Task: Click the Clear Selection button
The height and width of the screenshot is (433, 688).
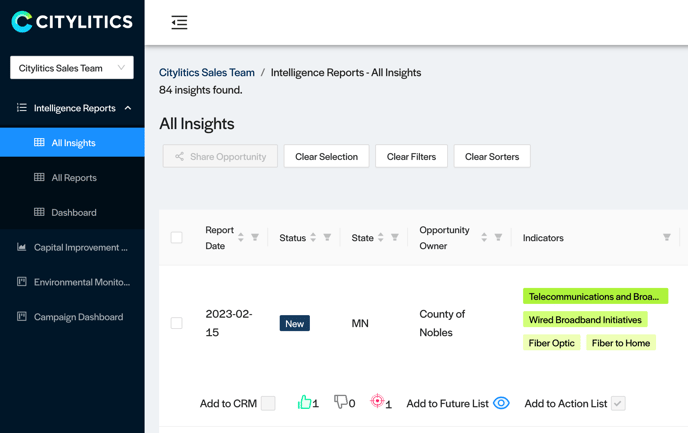Action: tap(326, 156)
